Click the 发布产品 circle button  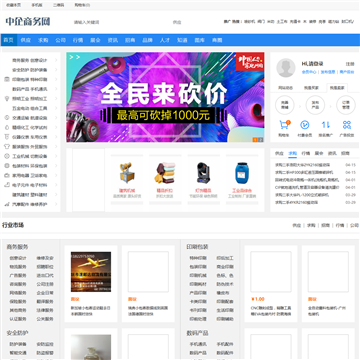point(315,105)
